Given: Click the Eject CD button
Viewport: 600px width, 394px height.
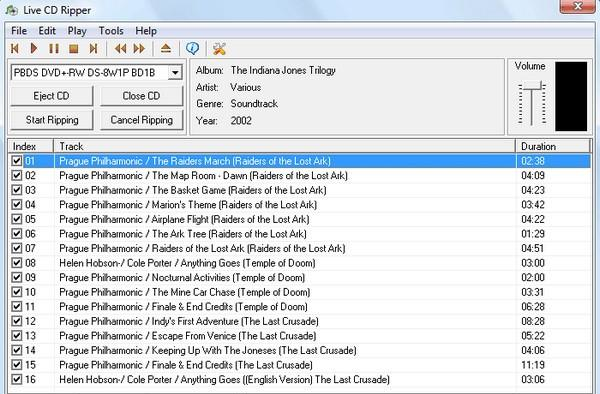Looking at the screenshot, I should pos(52,96).
